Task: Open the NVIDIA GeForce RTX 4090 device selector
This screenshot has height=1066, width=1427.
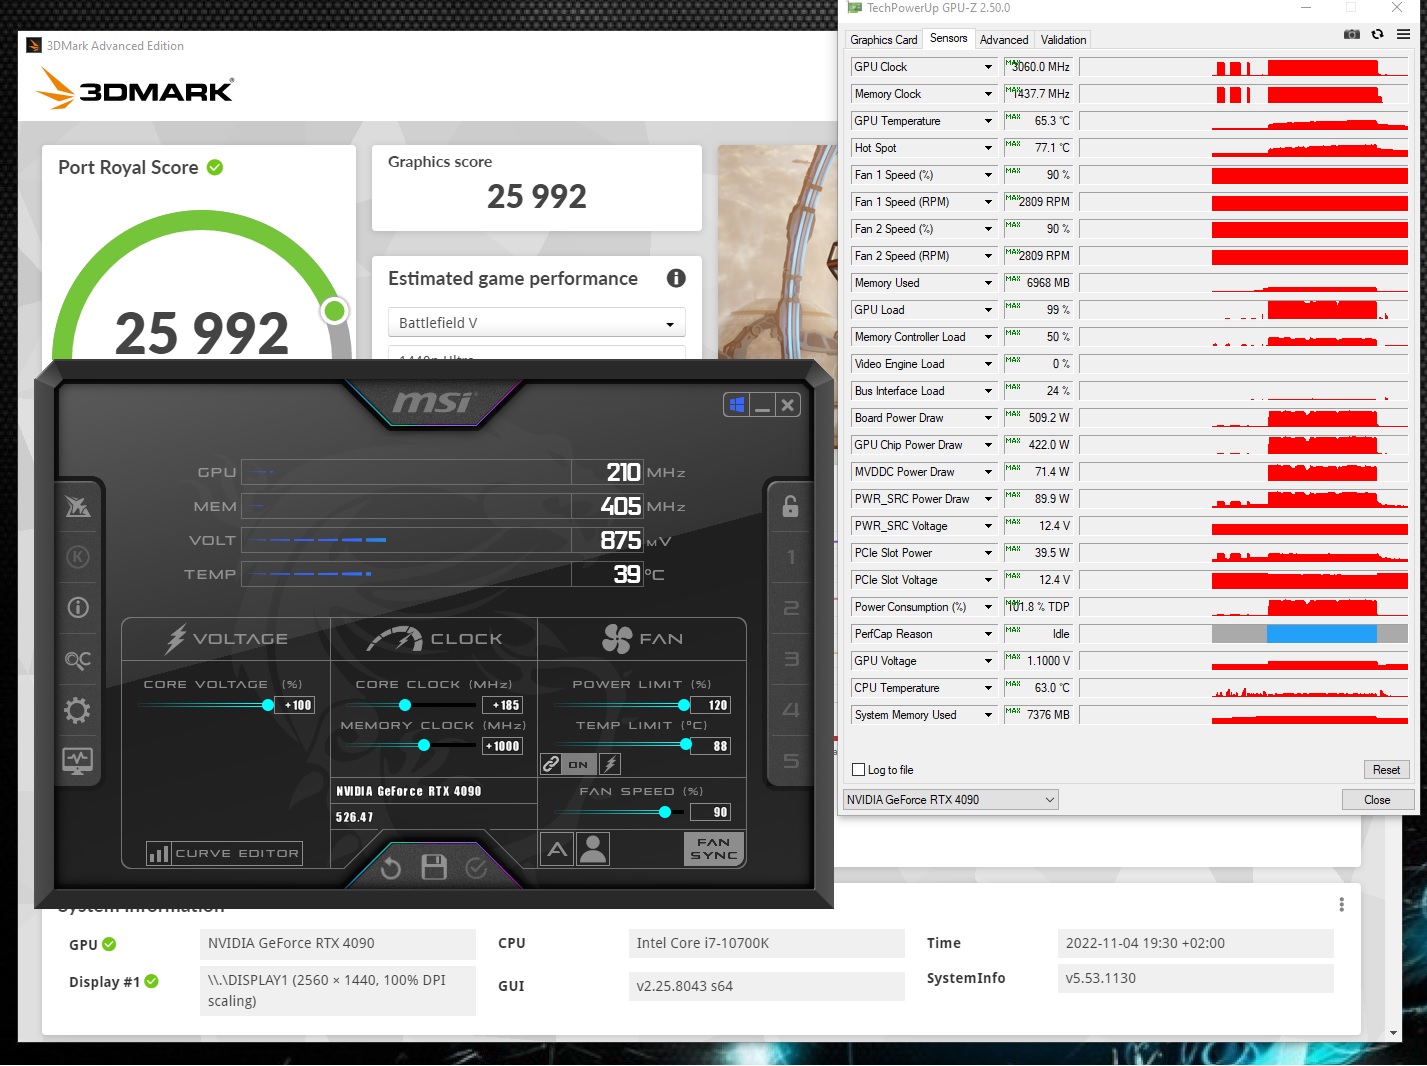Action: pyautogui.click(x=951, y=799)
